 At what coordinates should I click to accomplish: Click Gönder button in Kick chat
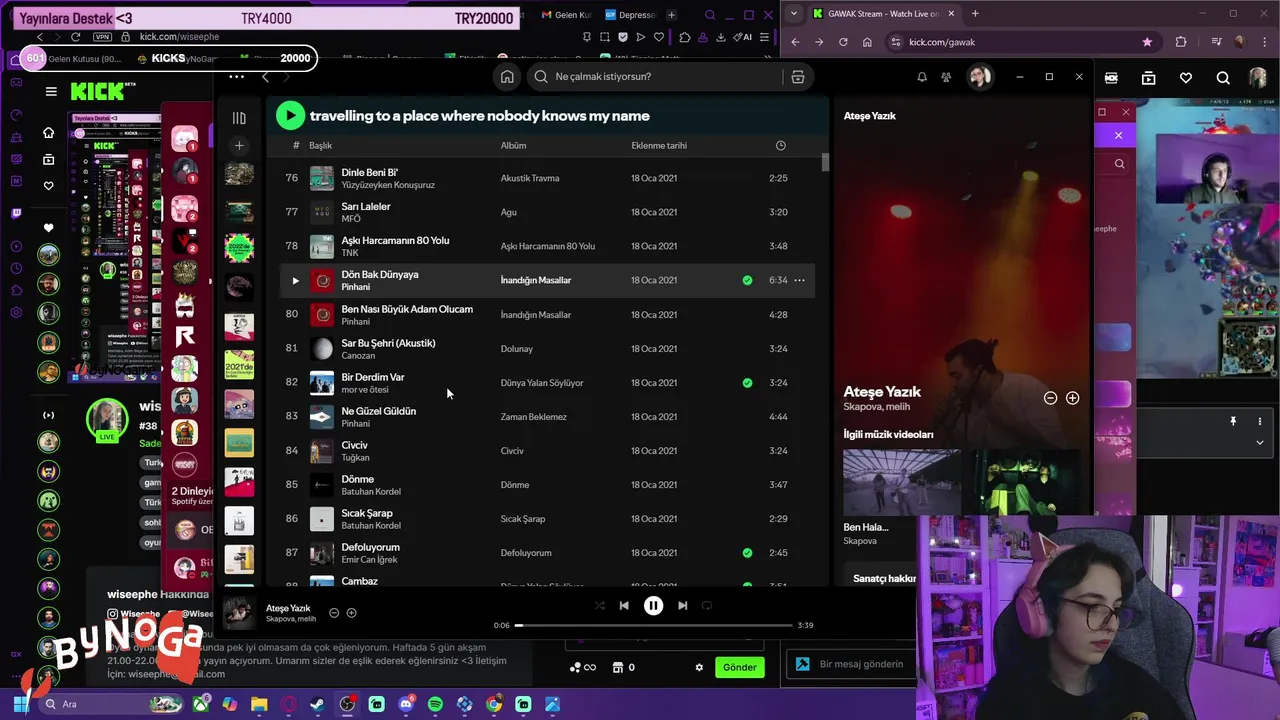click(x=740, y=667)
